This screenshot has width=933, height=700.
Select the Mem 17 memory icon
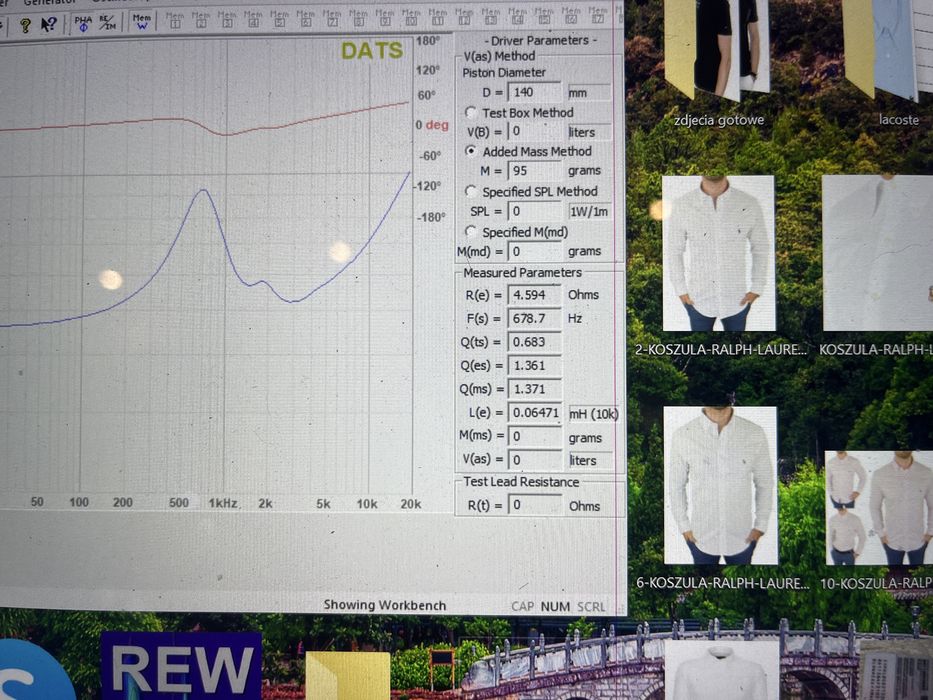598,15
